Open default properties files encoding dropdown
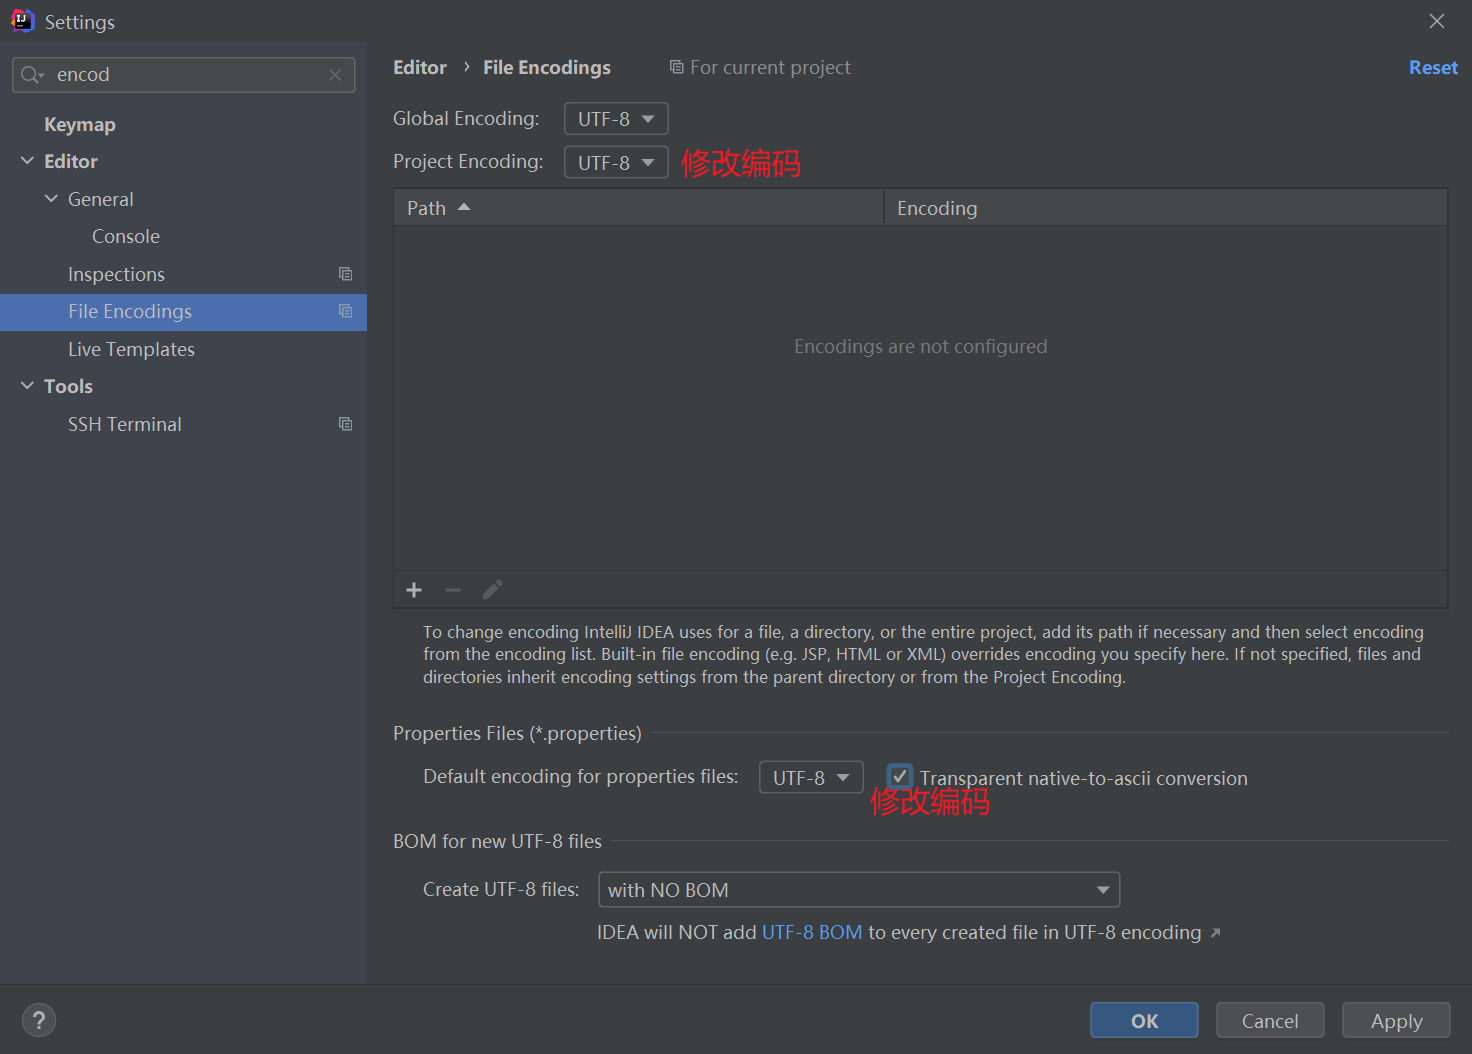The image size is (1472, 1054). [811, 777]
